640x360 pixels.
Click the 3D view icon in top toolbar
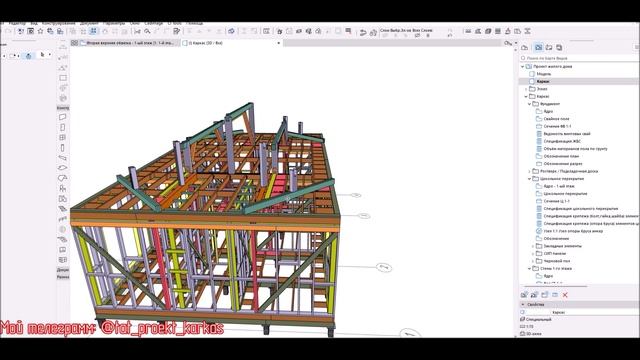[x=231, y=31]
